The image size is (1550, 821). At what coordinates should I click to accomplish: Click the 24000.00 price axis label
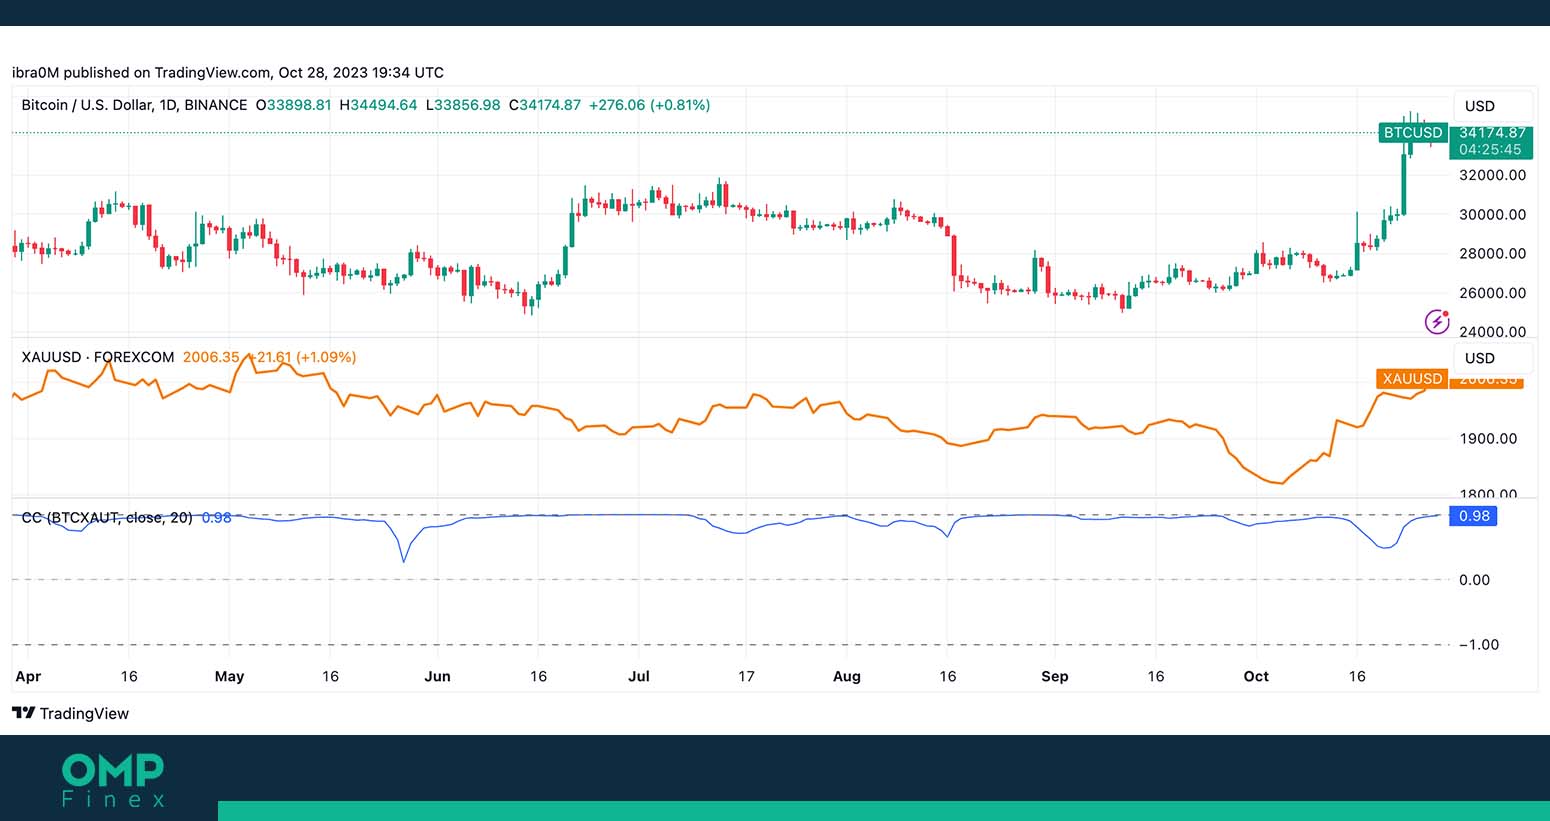pos(1492,331)
